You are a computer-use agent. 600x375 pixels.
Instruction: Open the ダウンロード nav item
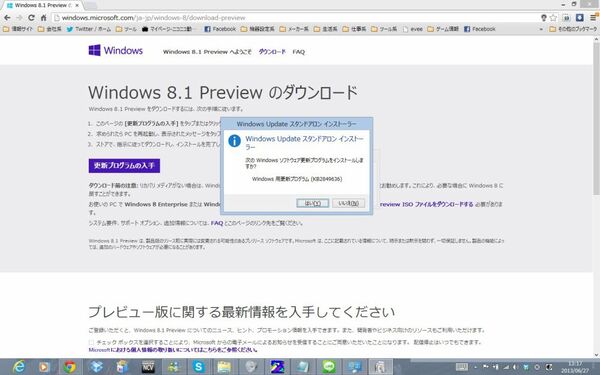pos(272,52)
